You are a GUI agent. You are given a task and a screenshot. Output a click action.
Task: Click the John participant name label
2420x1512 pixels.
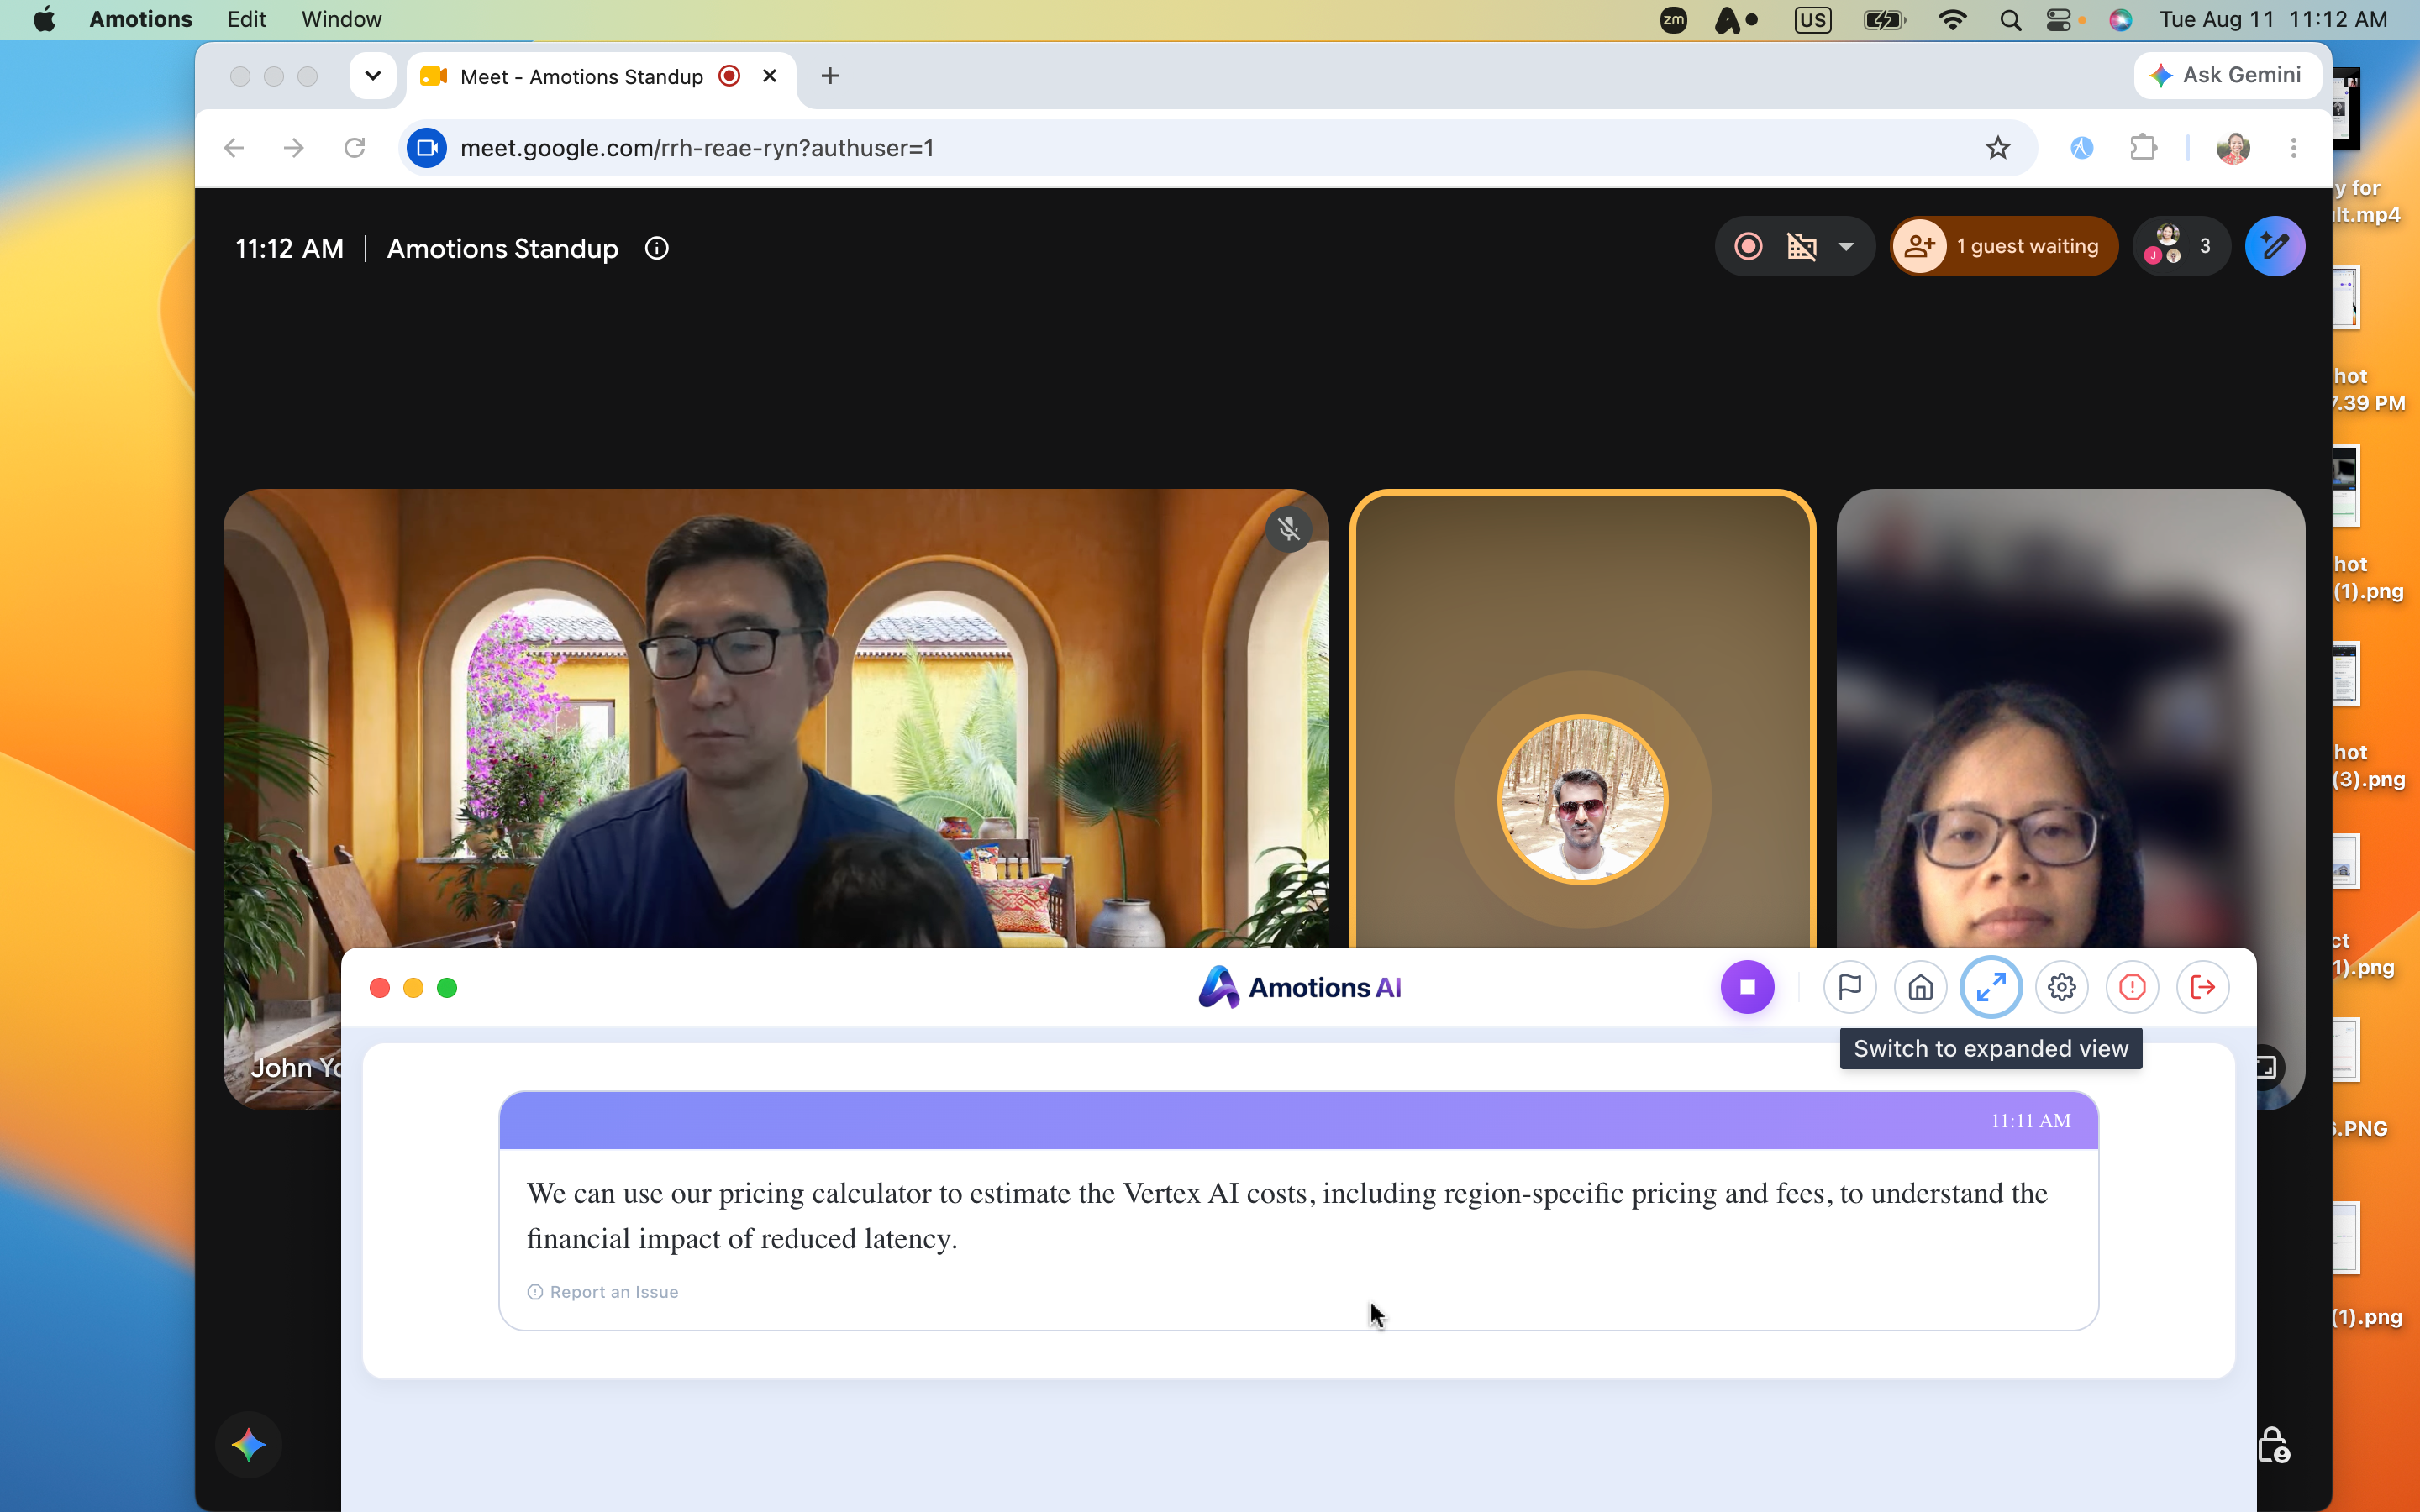(296, 1067)
